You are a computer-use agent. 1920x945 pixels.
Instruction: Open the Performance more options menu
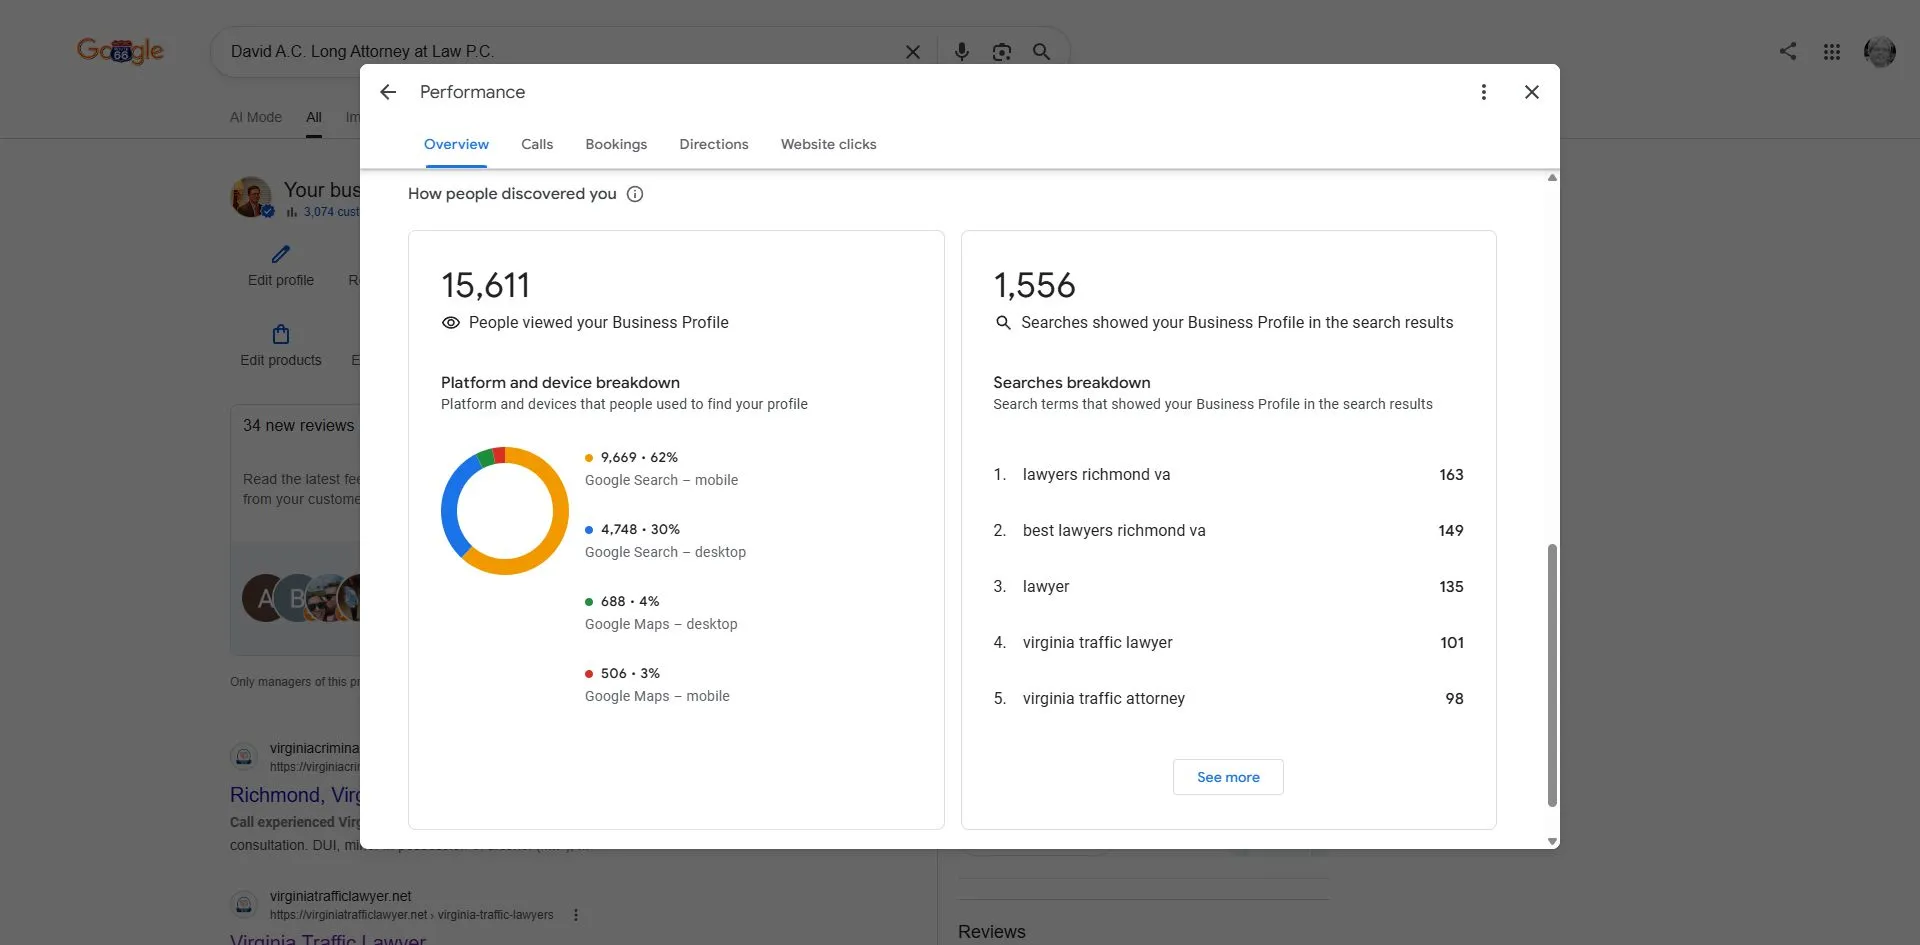tap(1484, 92)
